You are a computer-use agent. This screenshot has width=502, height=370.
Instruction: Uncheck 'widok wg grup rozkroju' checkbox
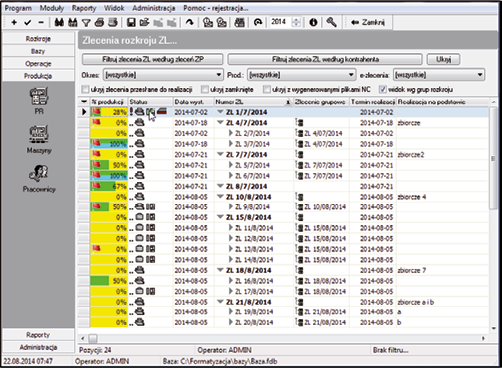383,89
